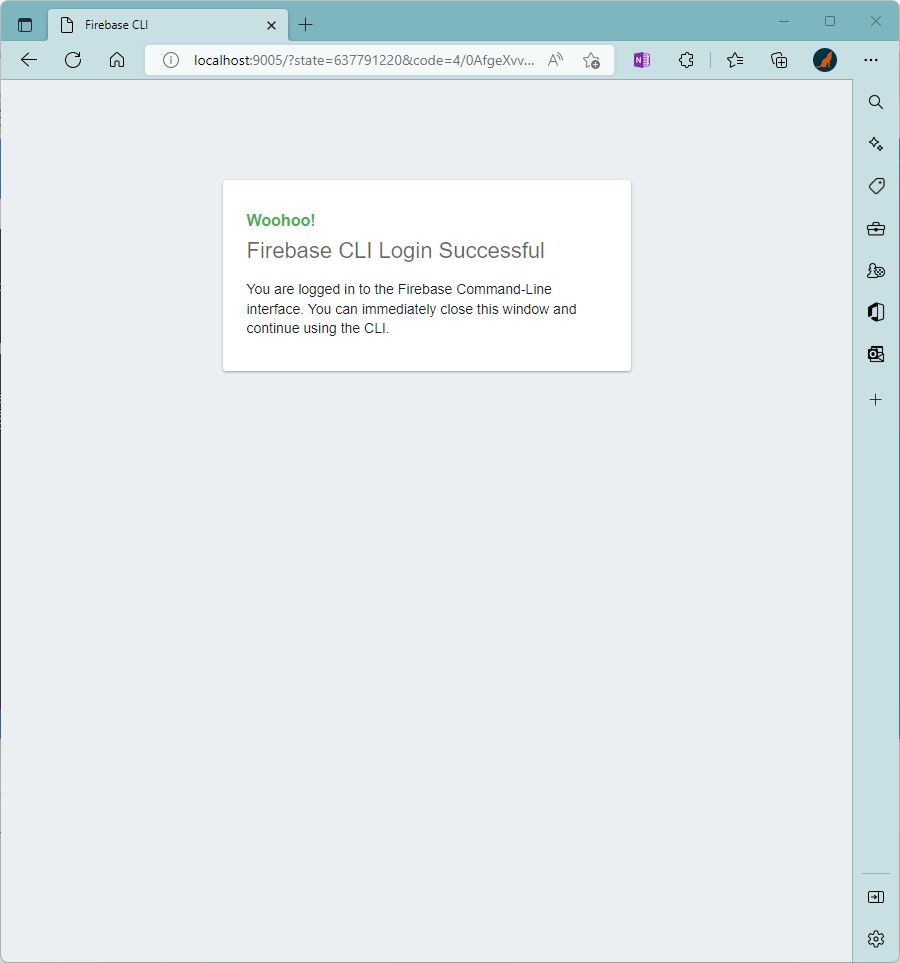Open the tab actions menu icon
Screen dimensions: 900x963
(25, 25)
